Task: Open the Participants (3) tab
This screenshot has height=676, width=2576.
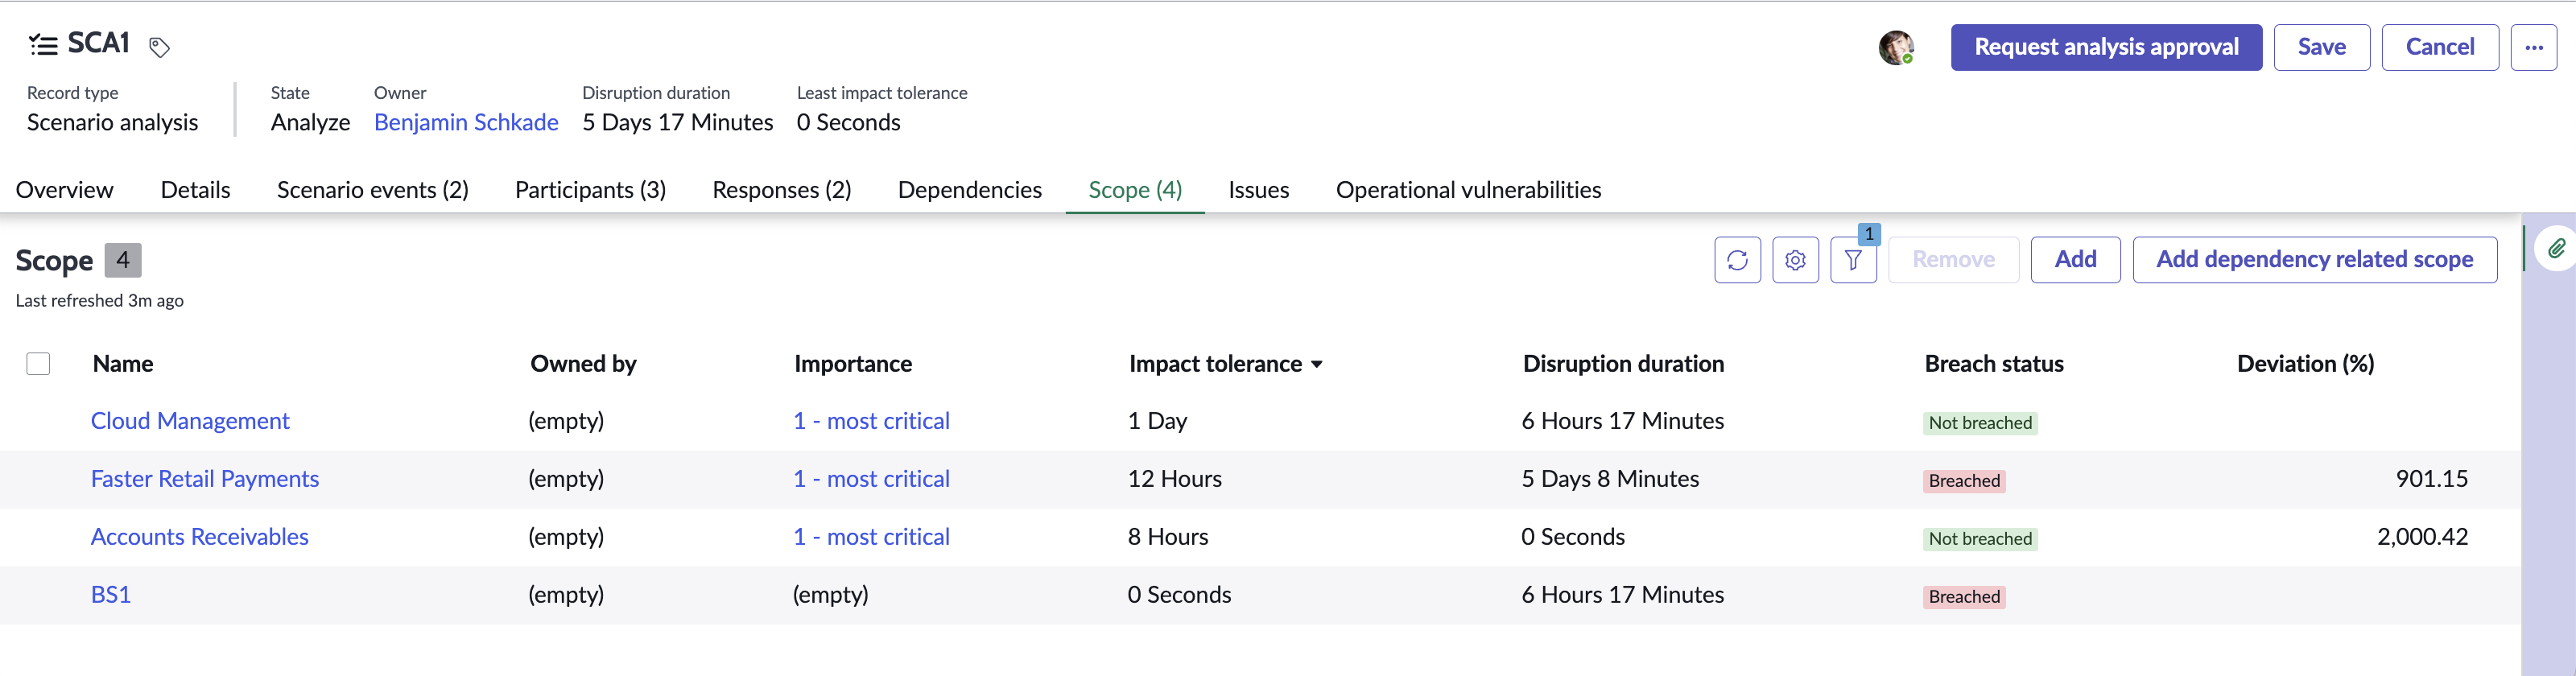Action: click(x=590, y=190)
